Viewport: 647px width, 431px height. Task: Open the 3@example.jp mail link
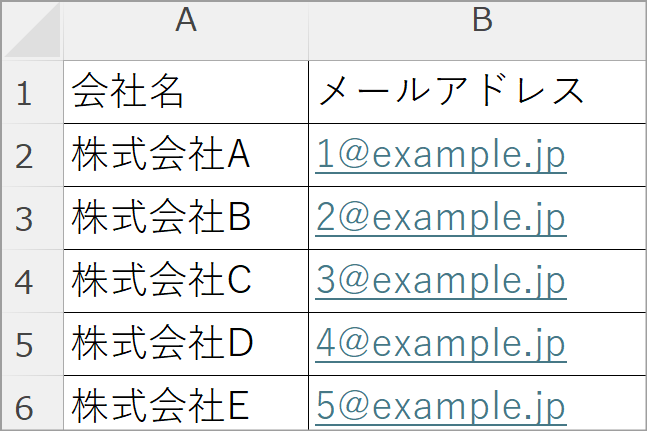click(x=441, y=281)
